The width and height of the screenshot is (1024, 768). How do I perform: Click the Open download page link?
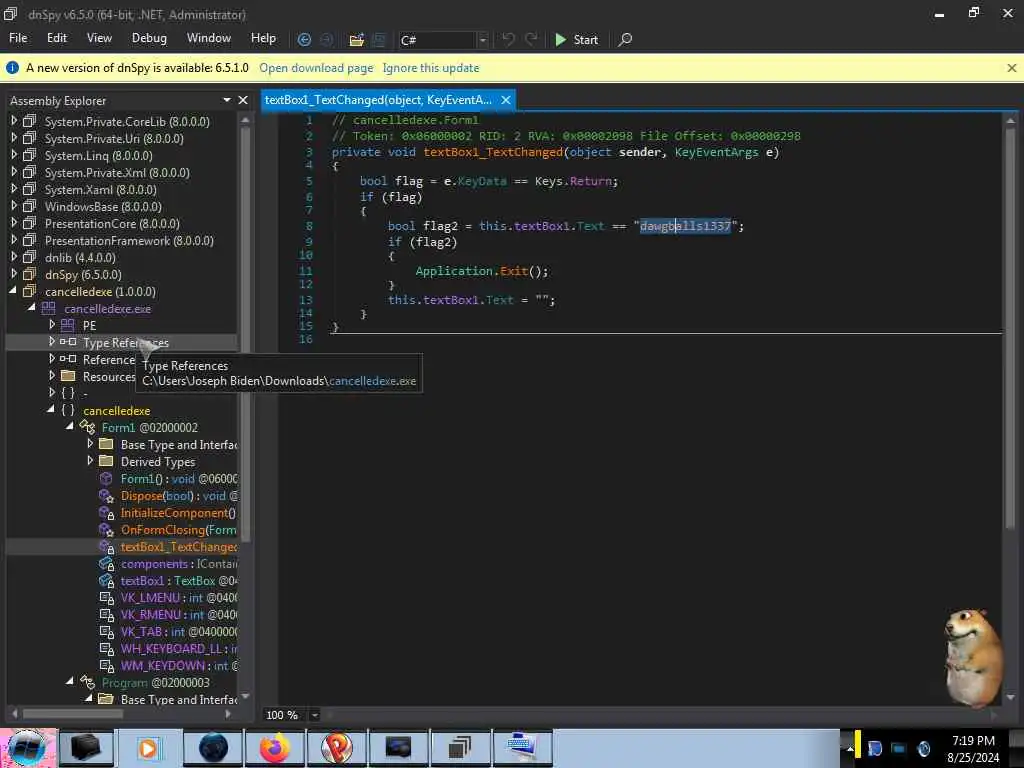[x=316, y=68]
